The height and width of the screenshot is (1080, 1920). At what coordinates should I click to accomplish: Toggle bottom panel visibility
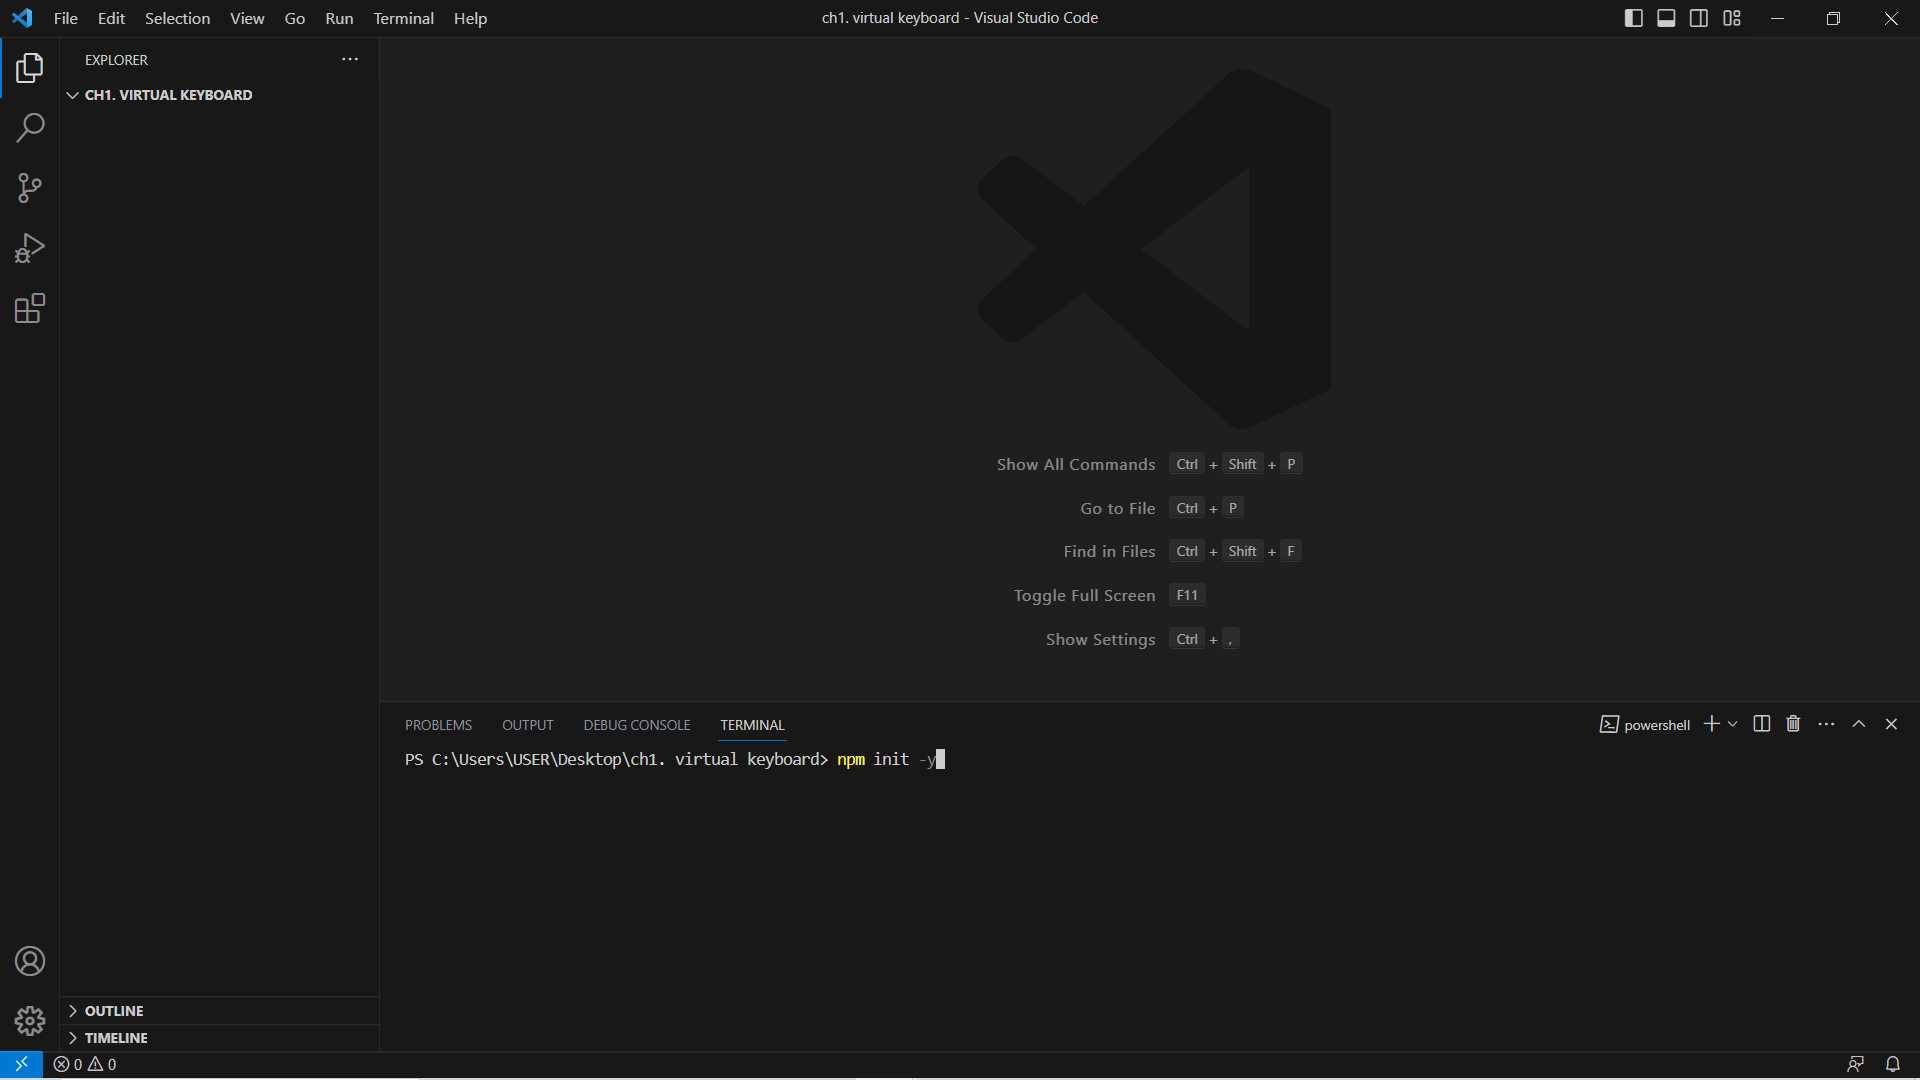(x=1666, y=18)
